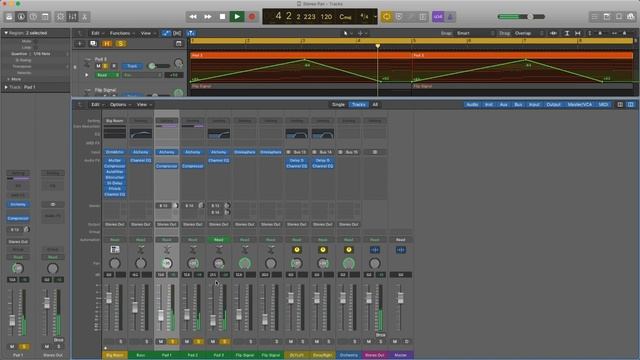Adjust the Pad 3 track header volume slider
Viewport: 640px width, 360px height.
(158, 66)
